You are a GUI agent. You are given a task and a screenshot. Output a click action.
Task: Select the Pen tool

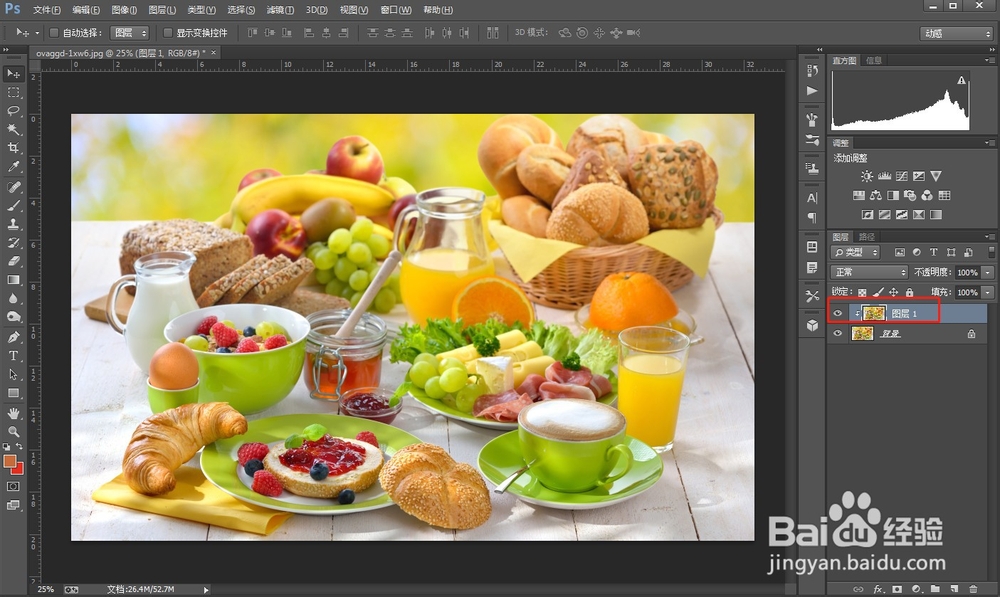13,337
